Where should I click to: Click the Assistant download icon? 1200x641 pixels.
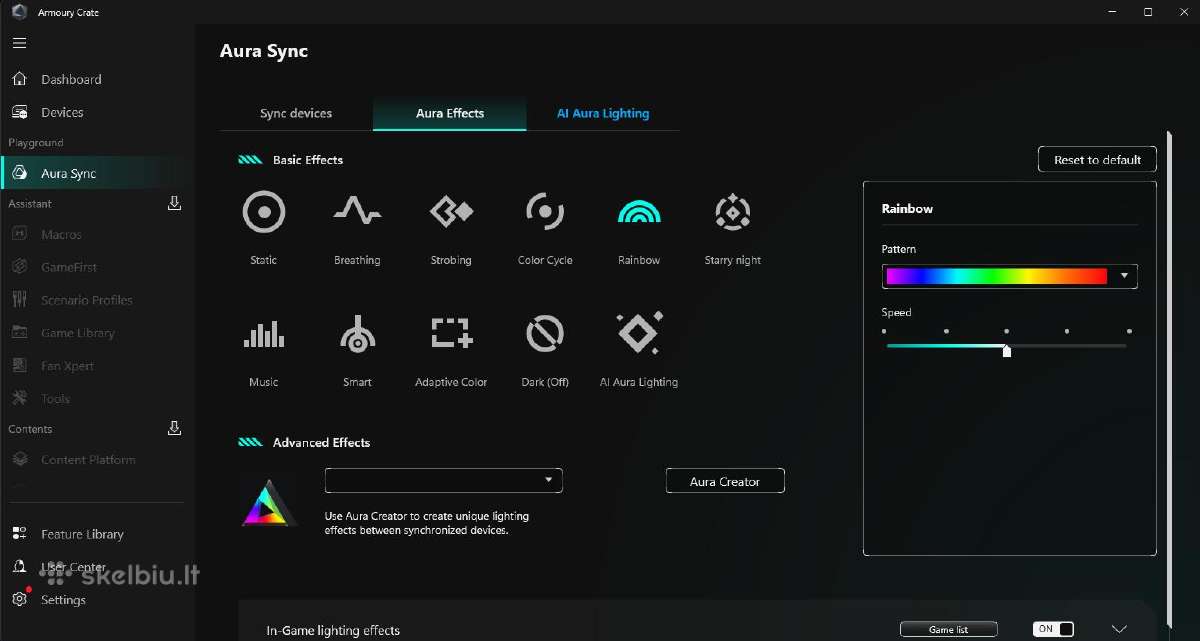tap(174, 203)
